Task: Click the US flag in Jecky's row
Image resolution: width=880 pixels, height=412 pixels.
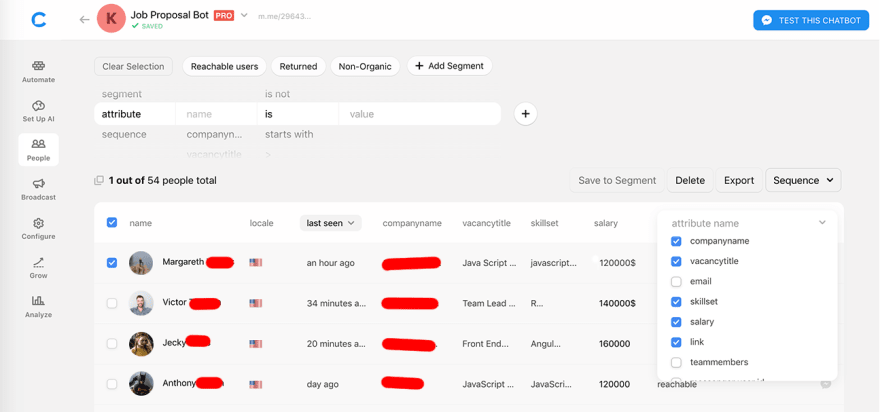Action: [256, 344]
